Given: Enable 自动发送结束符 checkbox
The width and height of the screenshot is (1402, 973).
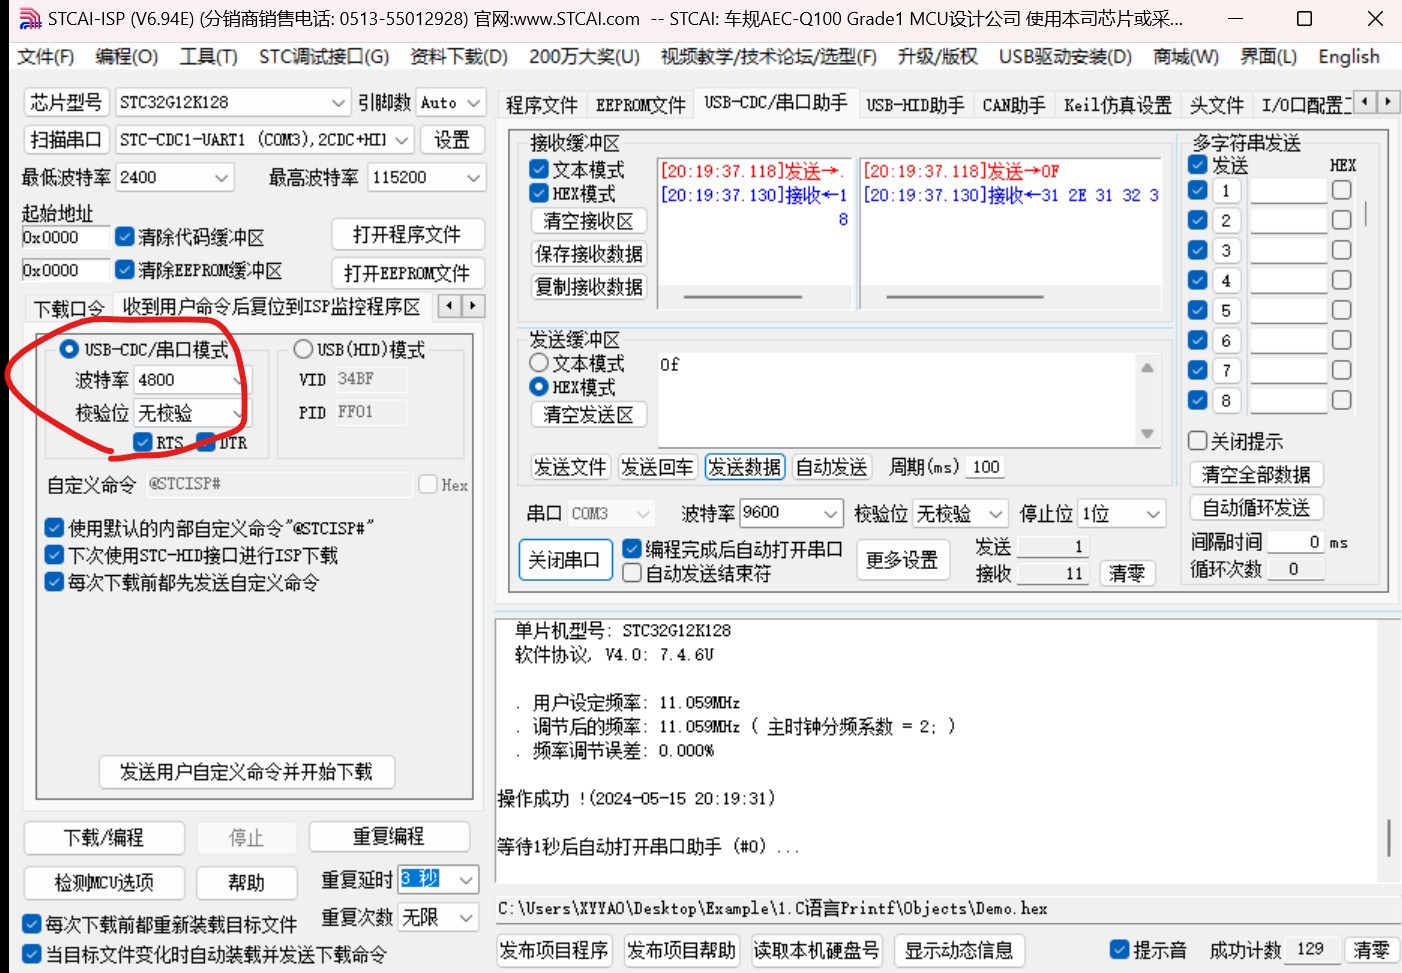Looking at the screenshot, I should (x=632, y=573).
